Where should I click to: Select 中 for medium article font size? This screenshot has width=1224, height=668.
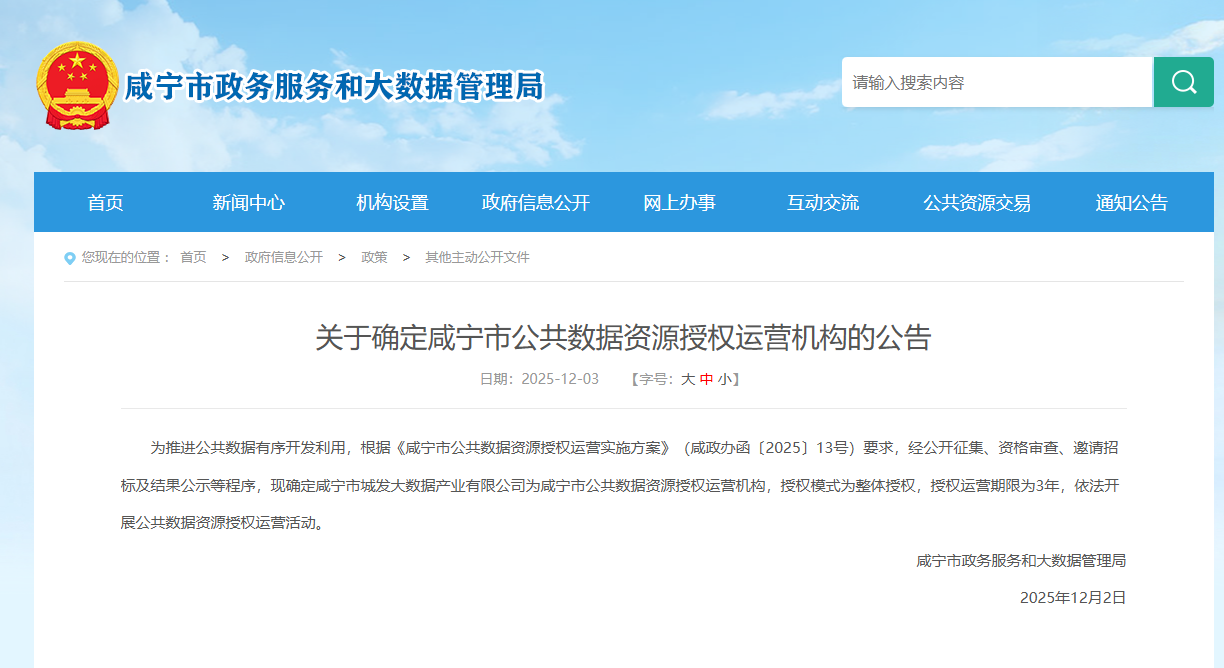pyautogui.click(x=708, y=378)
